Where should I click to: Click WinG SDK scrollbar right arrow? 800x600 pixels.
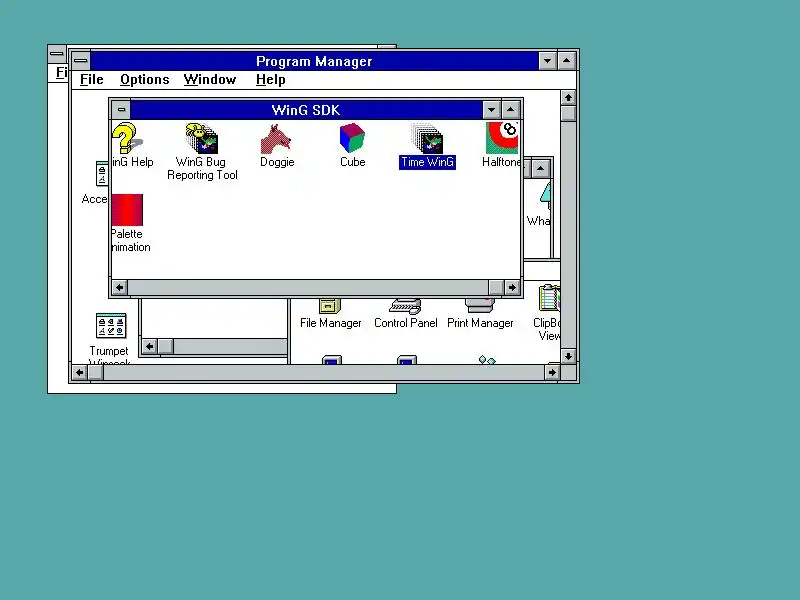512,287
